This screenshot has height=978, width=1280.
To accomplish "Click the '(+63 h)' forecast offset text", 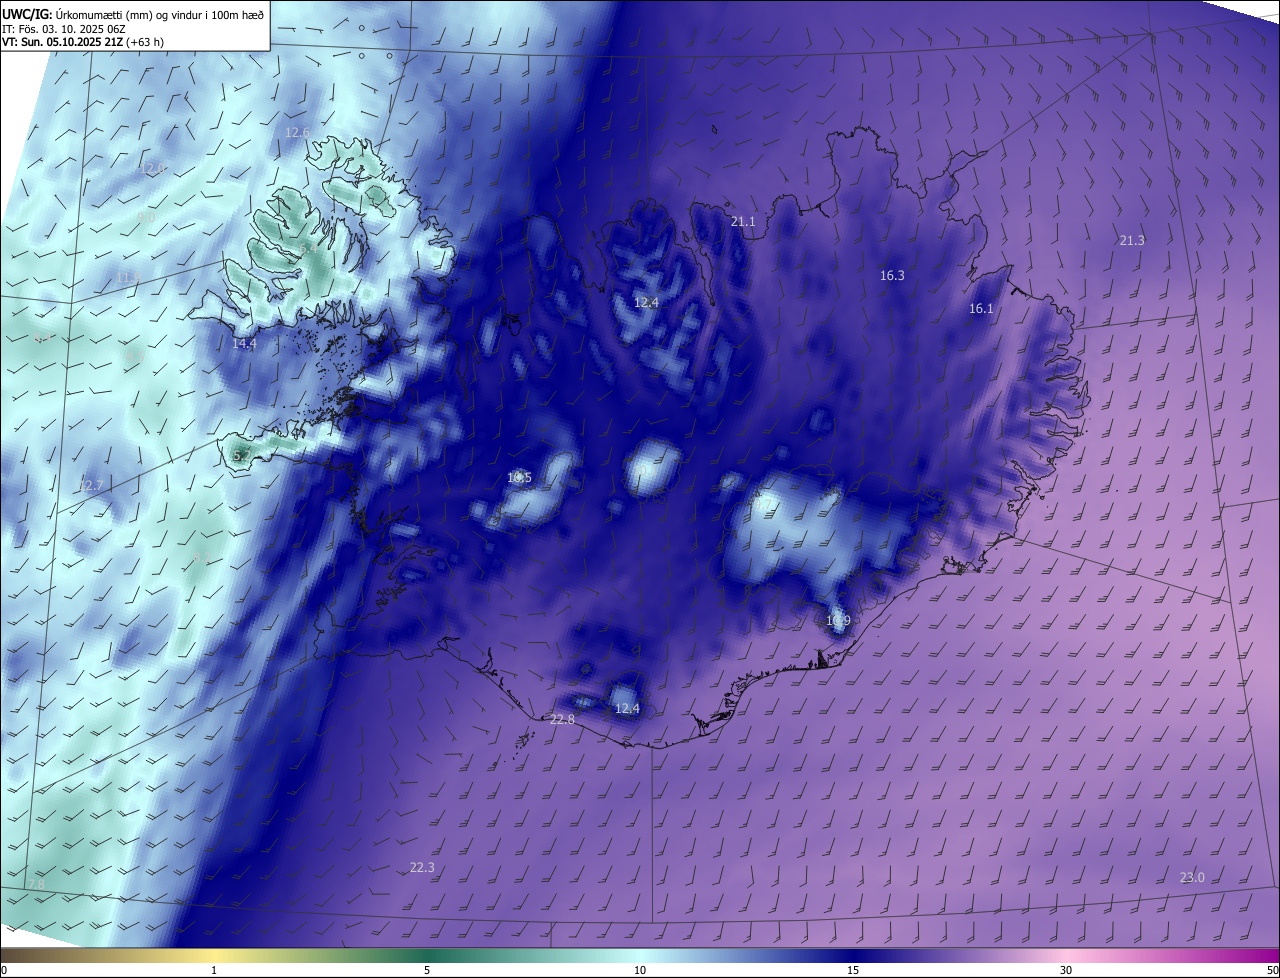I will tap(145, 42).
